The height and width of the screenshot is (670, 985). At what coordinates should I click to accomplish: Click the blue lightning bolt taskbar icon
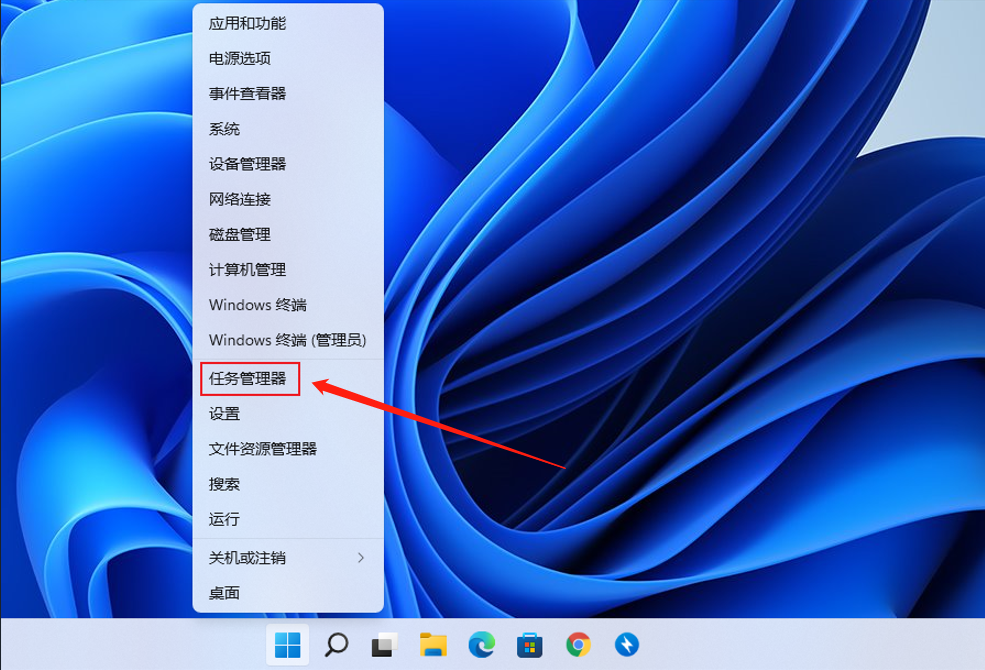626,645
